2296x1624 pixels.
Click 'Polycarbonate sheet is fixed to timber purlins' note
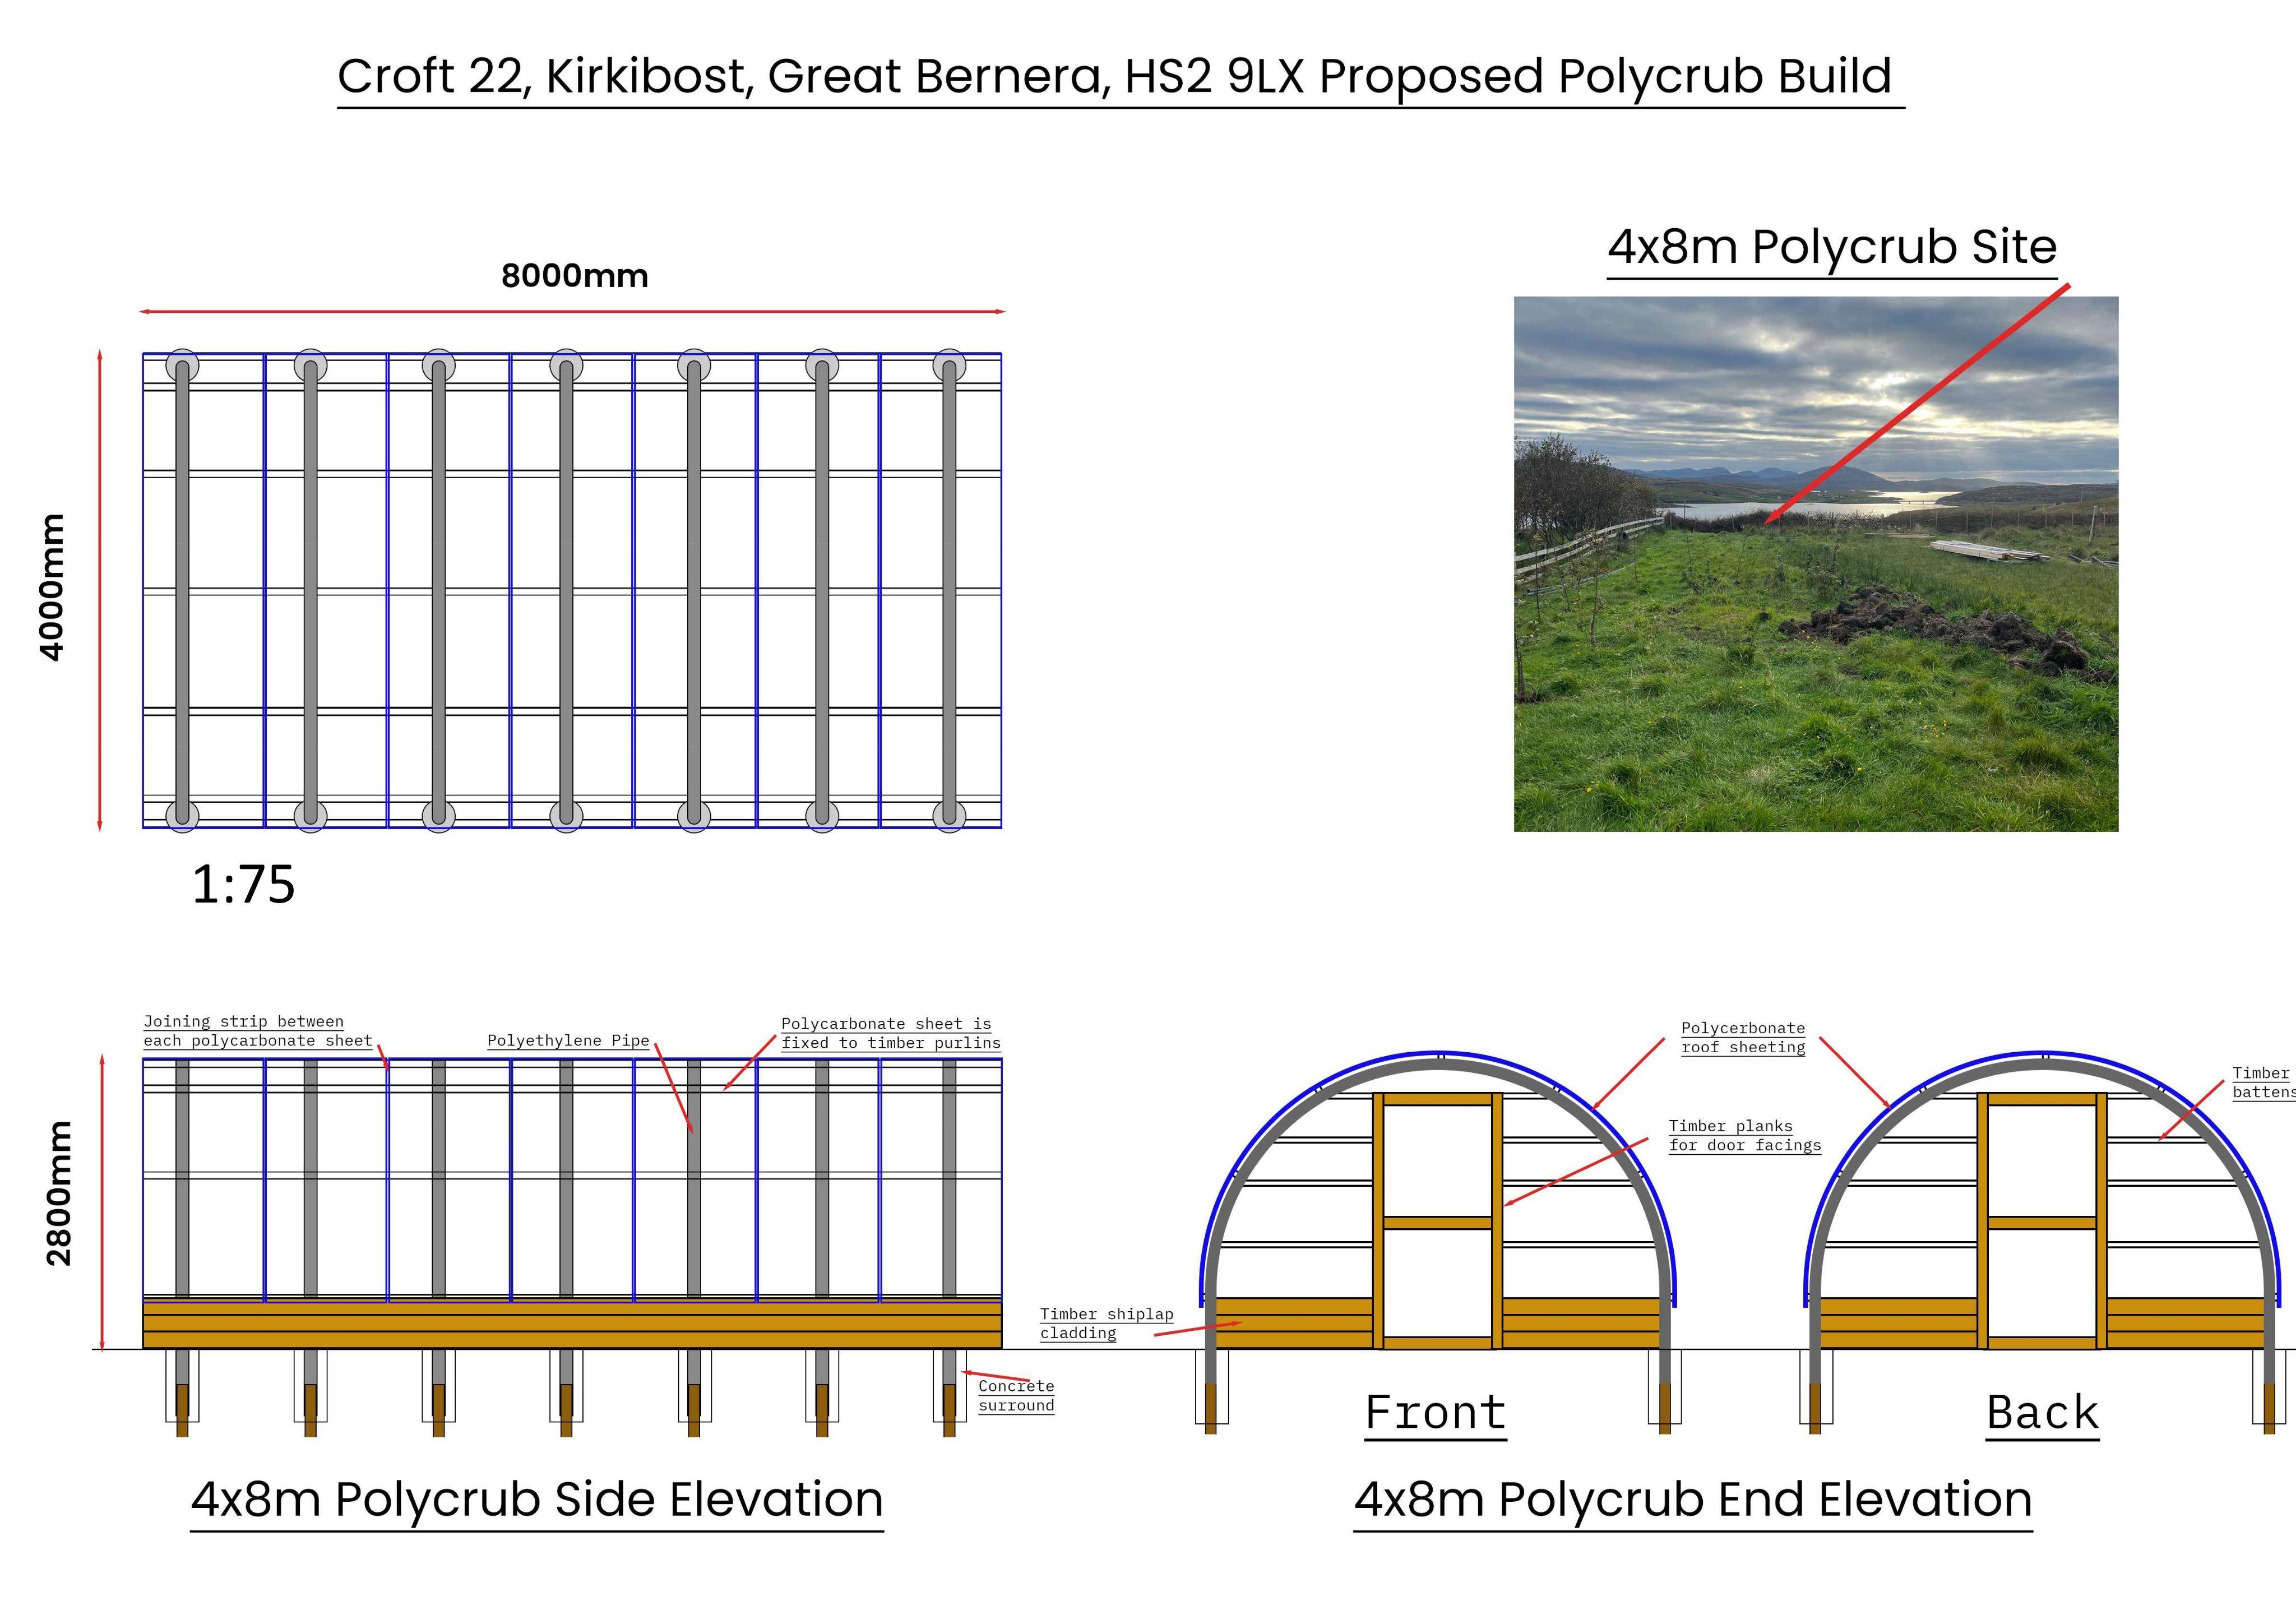[x=891, y=1033]
